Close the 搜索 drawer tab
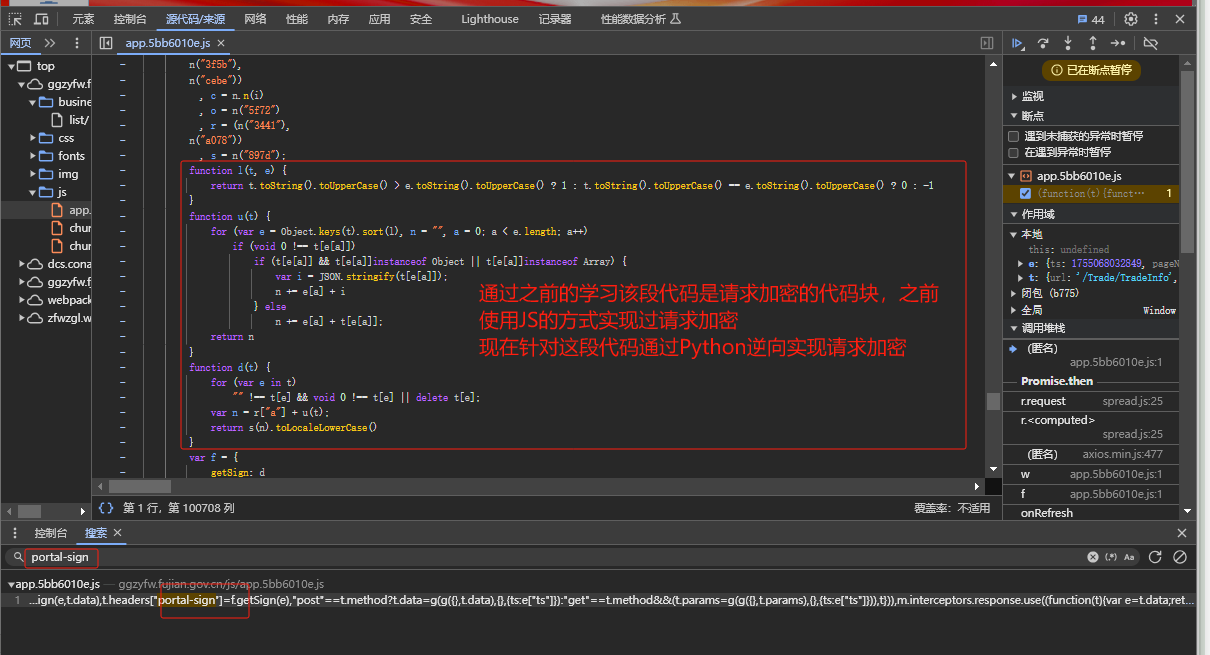Image resolution: width=1210 pixels, height=655 pixels. pyautogui.click(x=117, y=533)
